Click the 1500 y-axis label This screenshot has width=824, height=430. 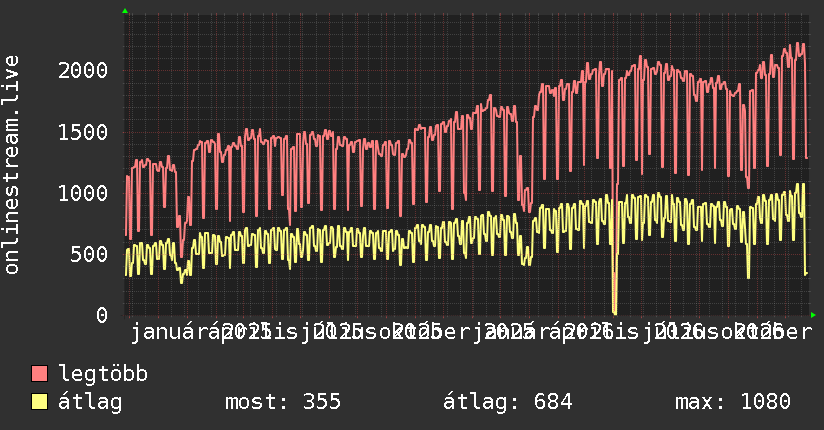click(83, 132)
